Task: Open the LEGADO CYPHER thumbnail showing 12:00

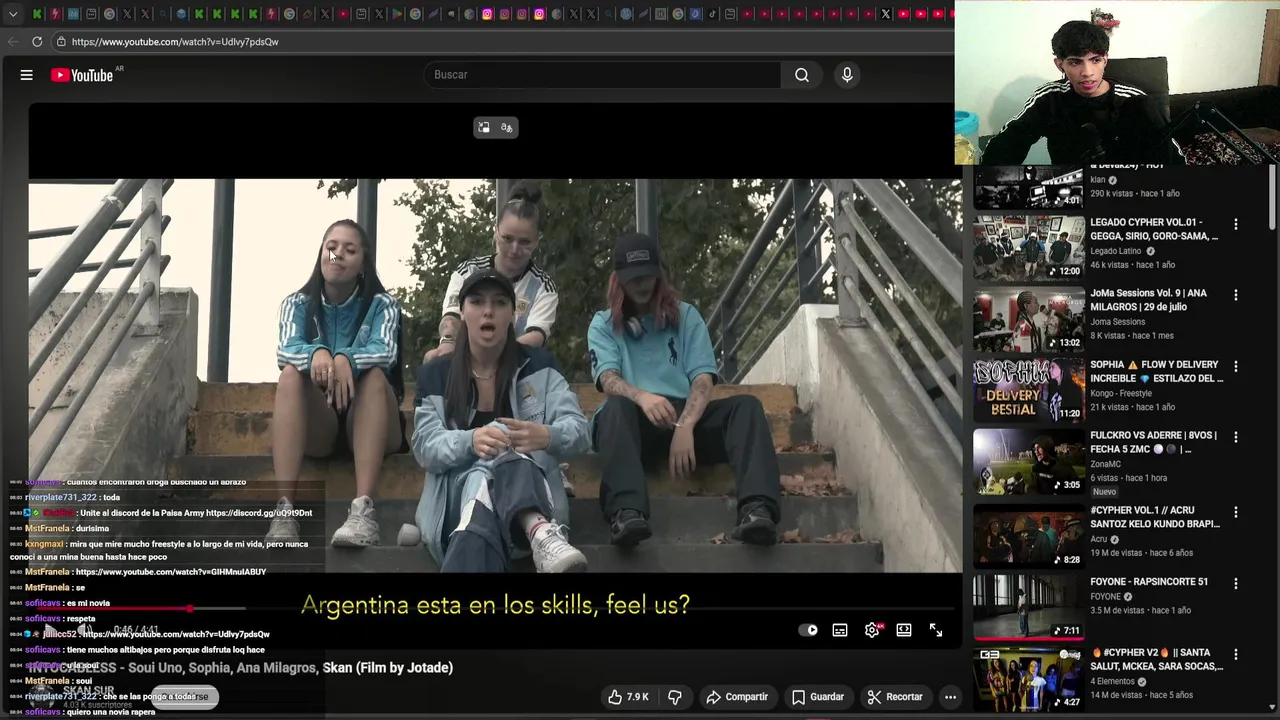Action: pyautogui.click(x=1029, y=247)
